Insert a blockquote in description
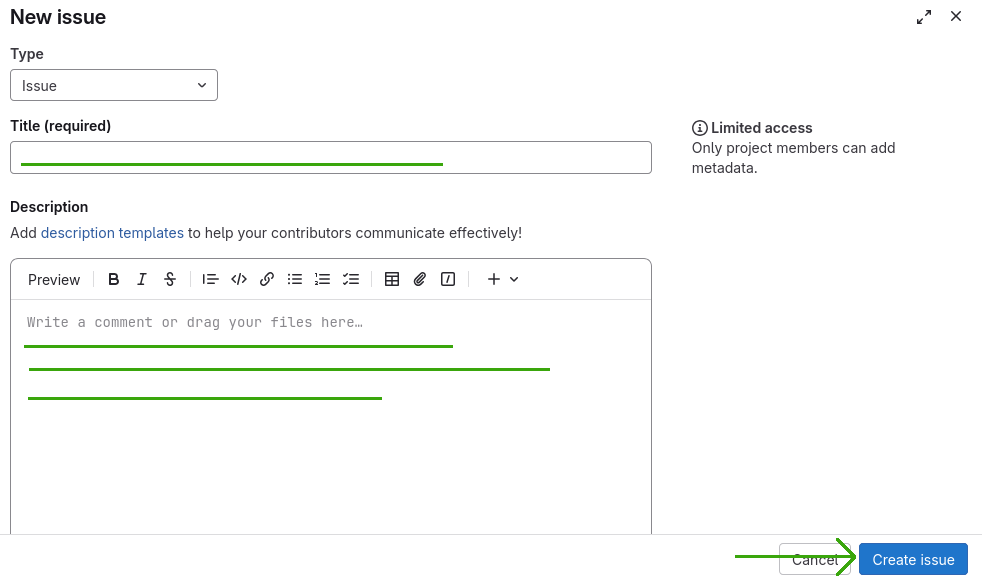The width and height of the screenshot is (982, 578). (x=210, y=280)
